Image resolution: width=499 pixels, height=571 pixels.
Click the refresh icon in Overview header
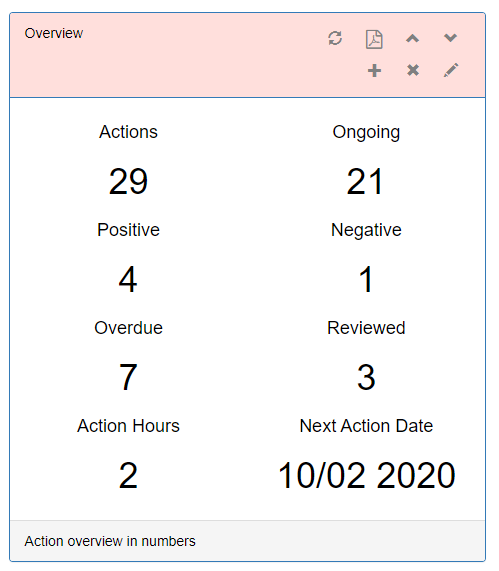click(x=335, y=38)
